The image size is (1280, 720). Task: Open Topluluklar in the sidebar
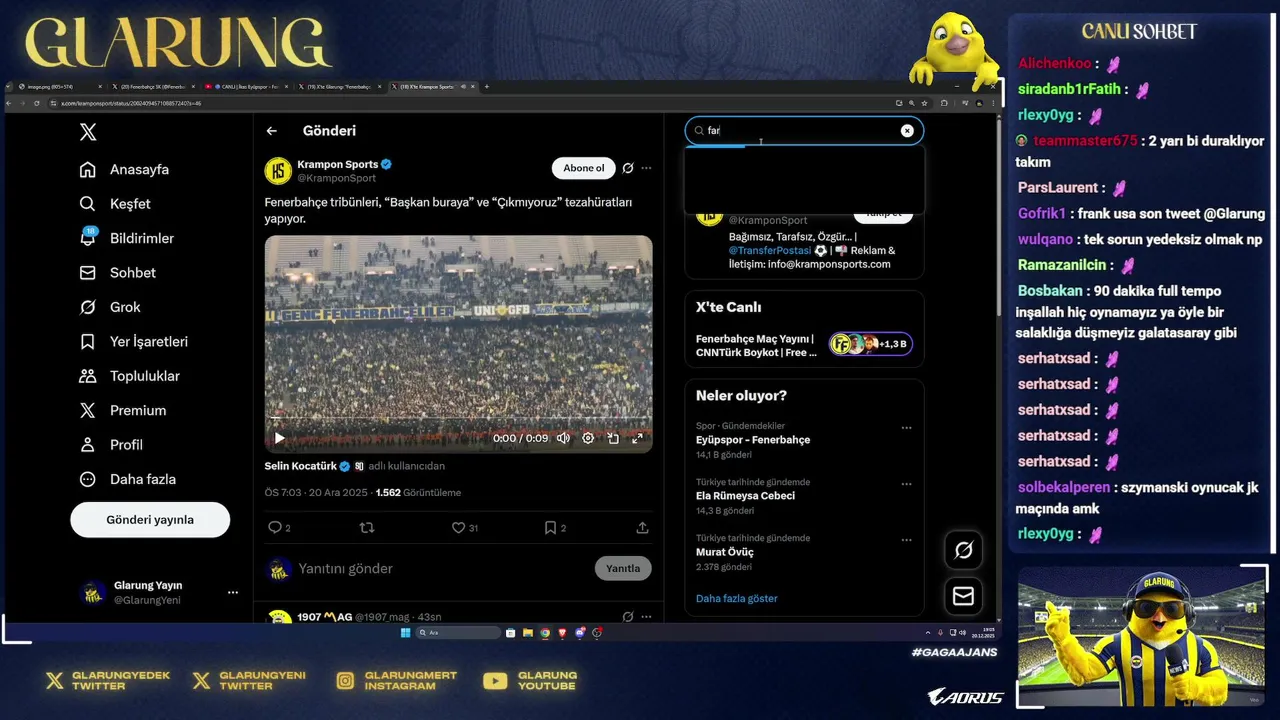pyautogui.click(x=130, y=376)
